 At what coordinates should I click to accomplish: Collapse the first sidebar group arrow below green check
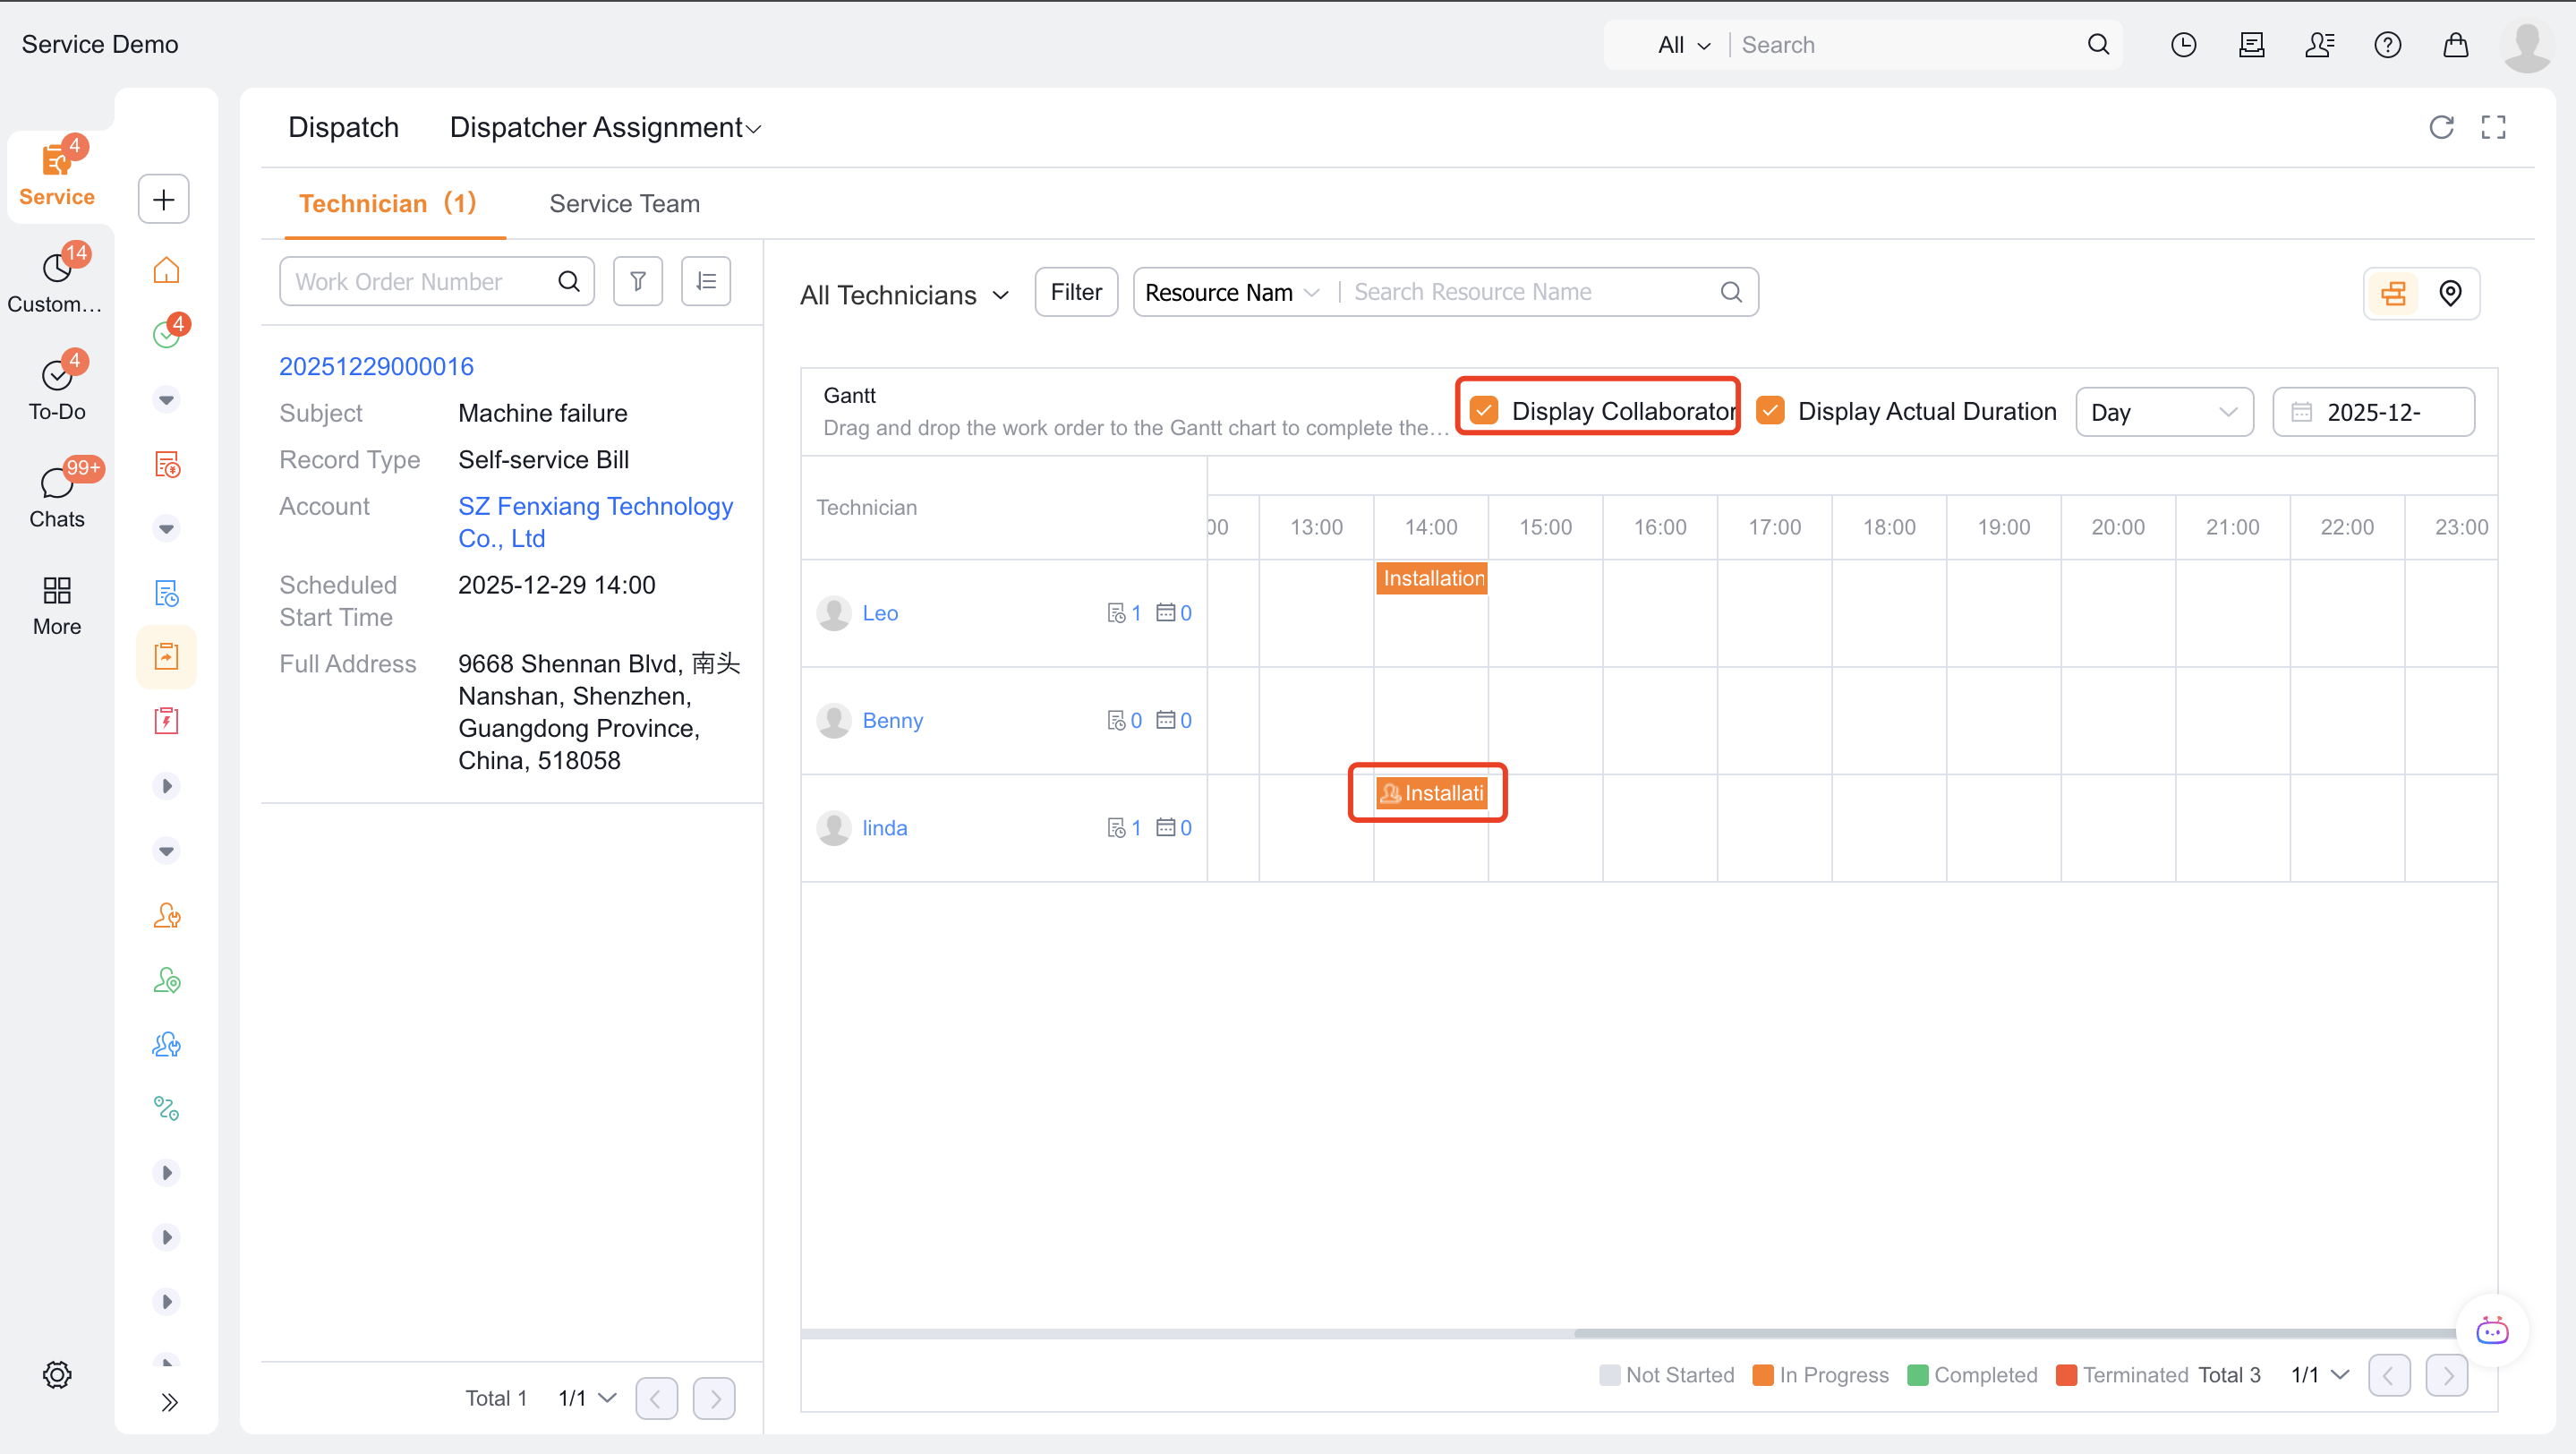[166, 399]
